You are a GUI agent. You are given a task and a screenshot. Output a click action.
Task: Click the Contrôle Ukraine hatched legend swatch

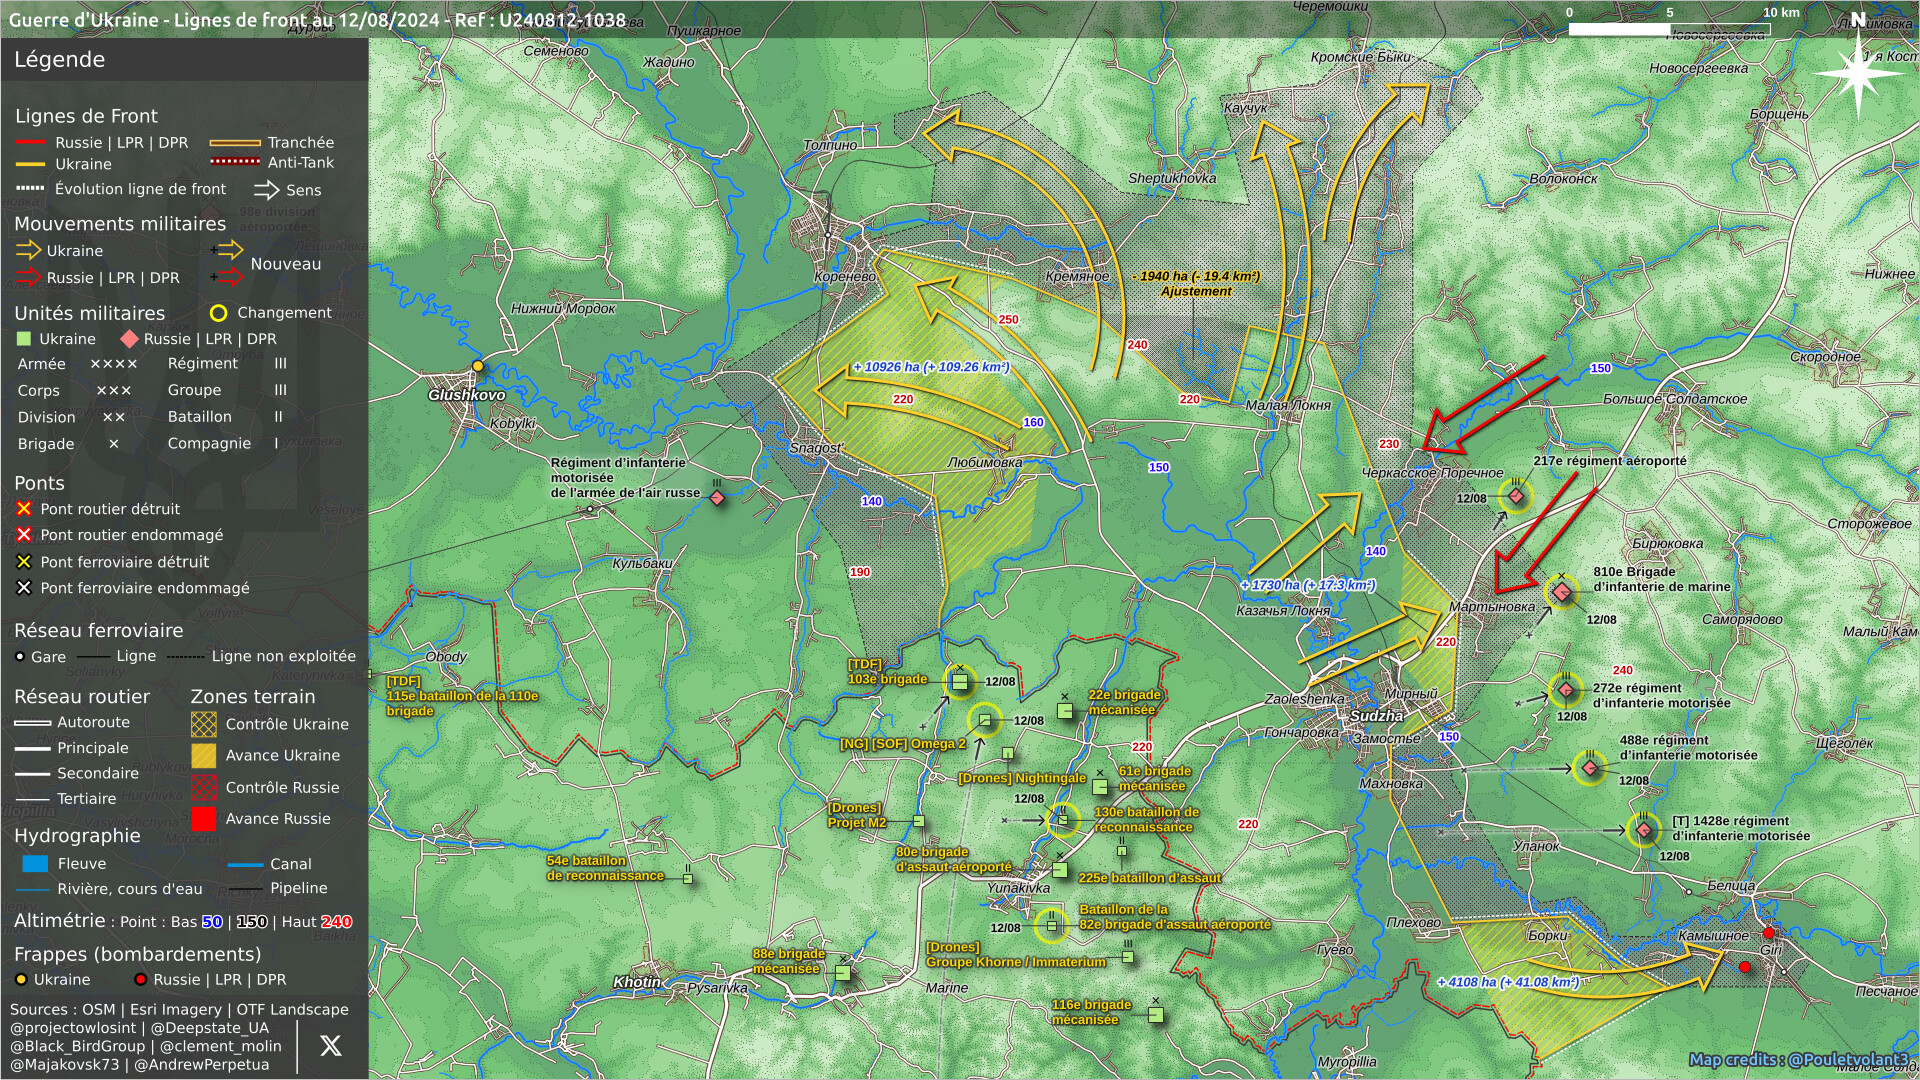[204, 724]
